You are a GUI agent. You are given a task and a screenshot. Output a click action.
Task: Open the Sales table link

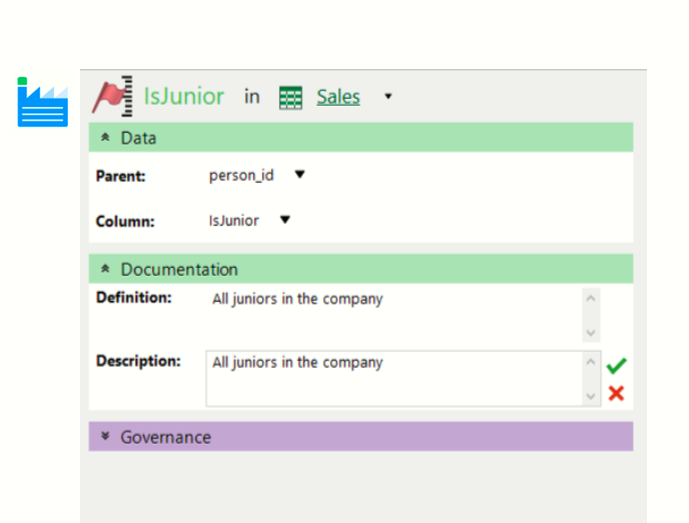point(338,97)
